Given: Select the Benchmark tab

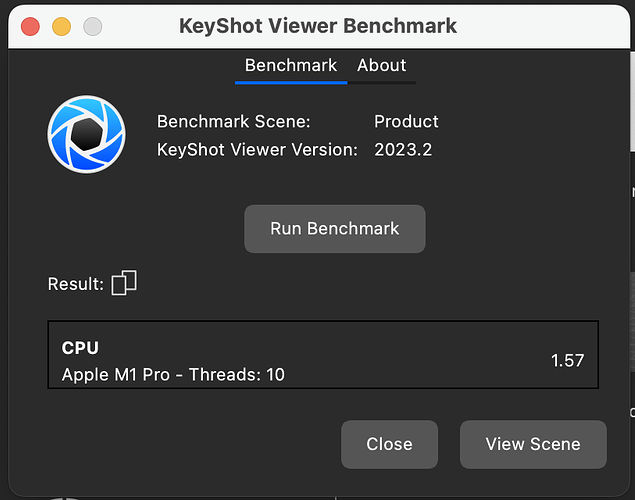Looking at the screenshot, I should click(x=291, y=65).
